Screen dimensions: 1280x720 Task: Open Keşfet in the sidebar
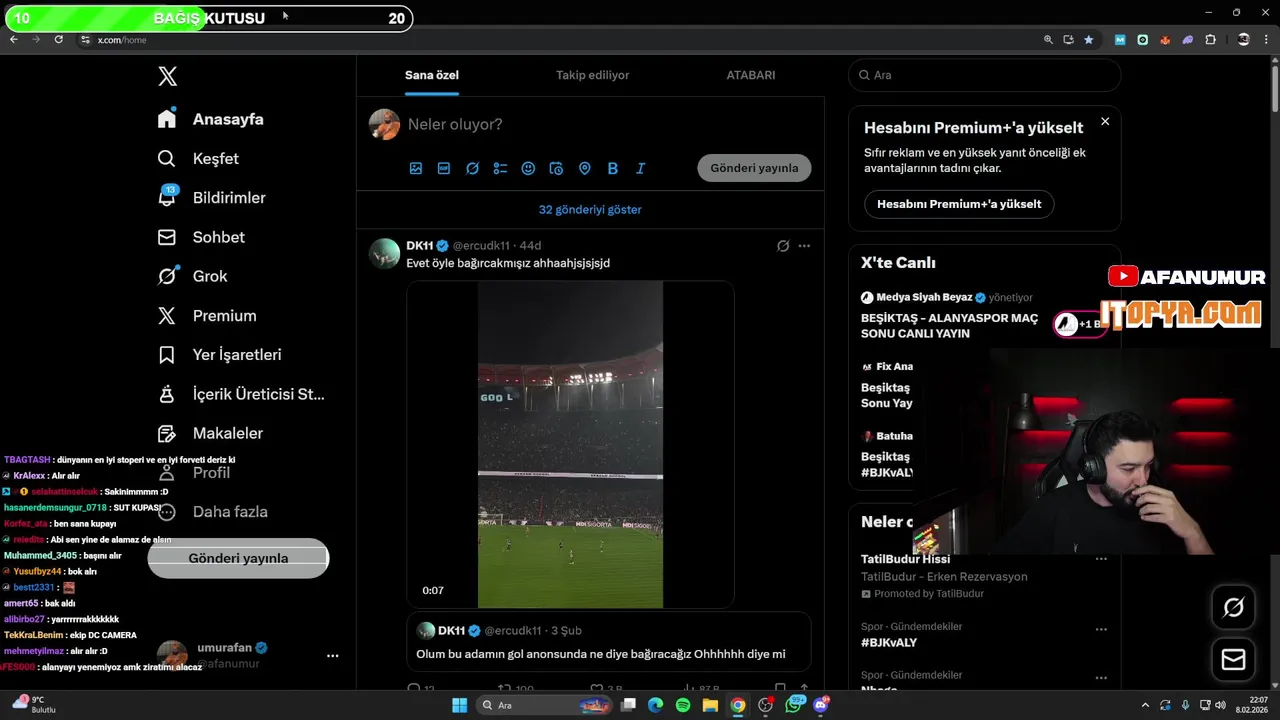click(199, 158)
